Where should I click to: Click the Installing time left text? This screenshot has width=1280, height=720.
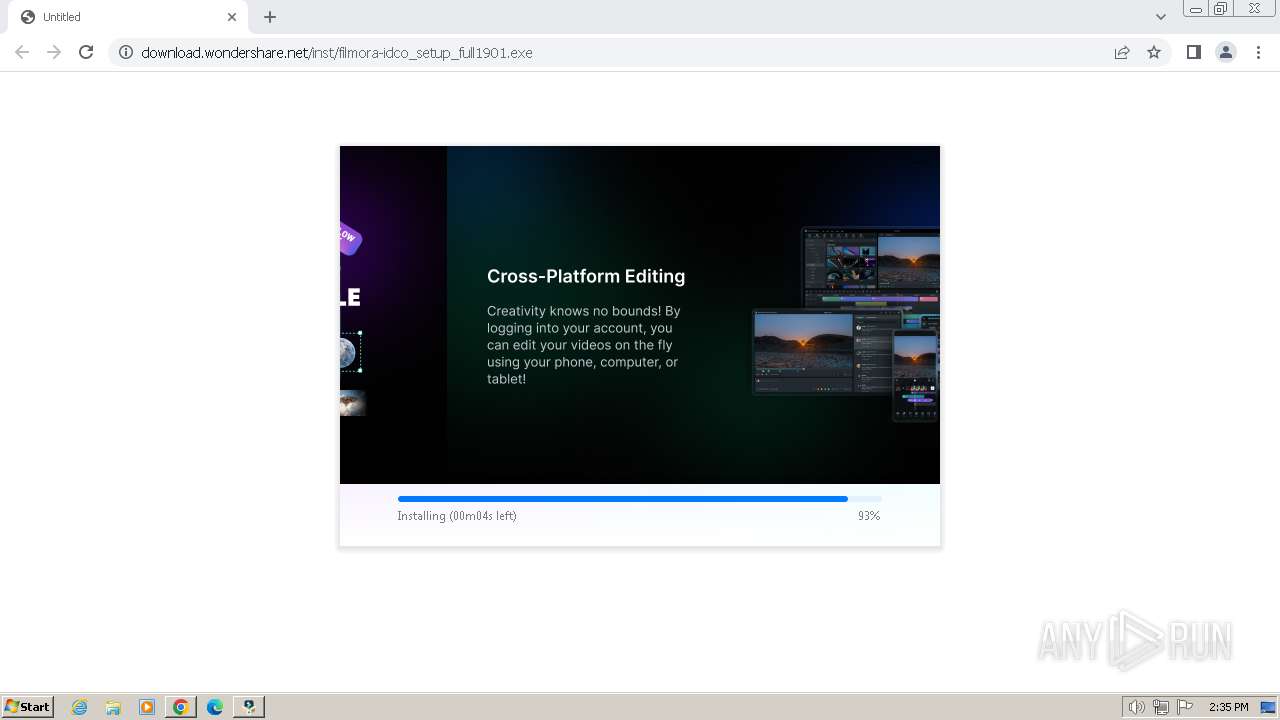[457, 516]
